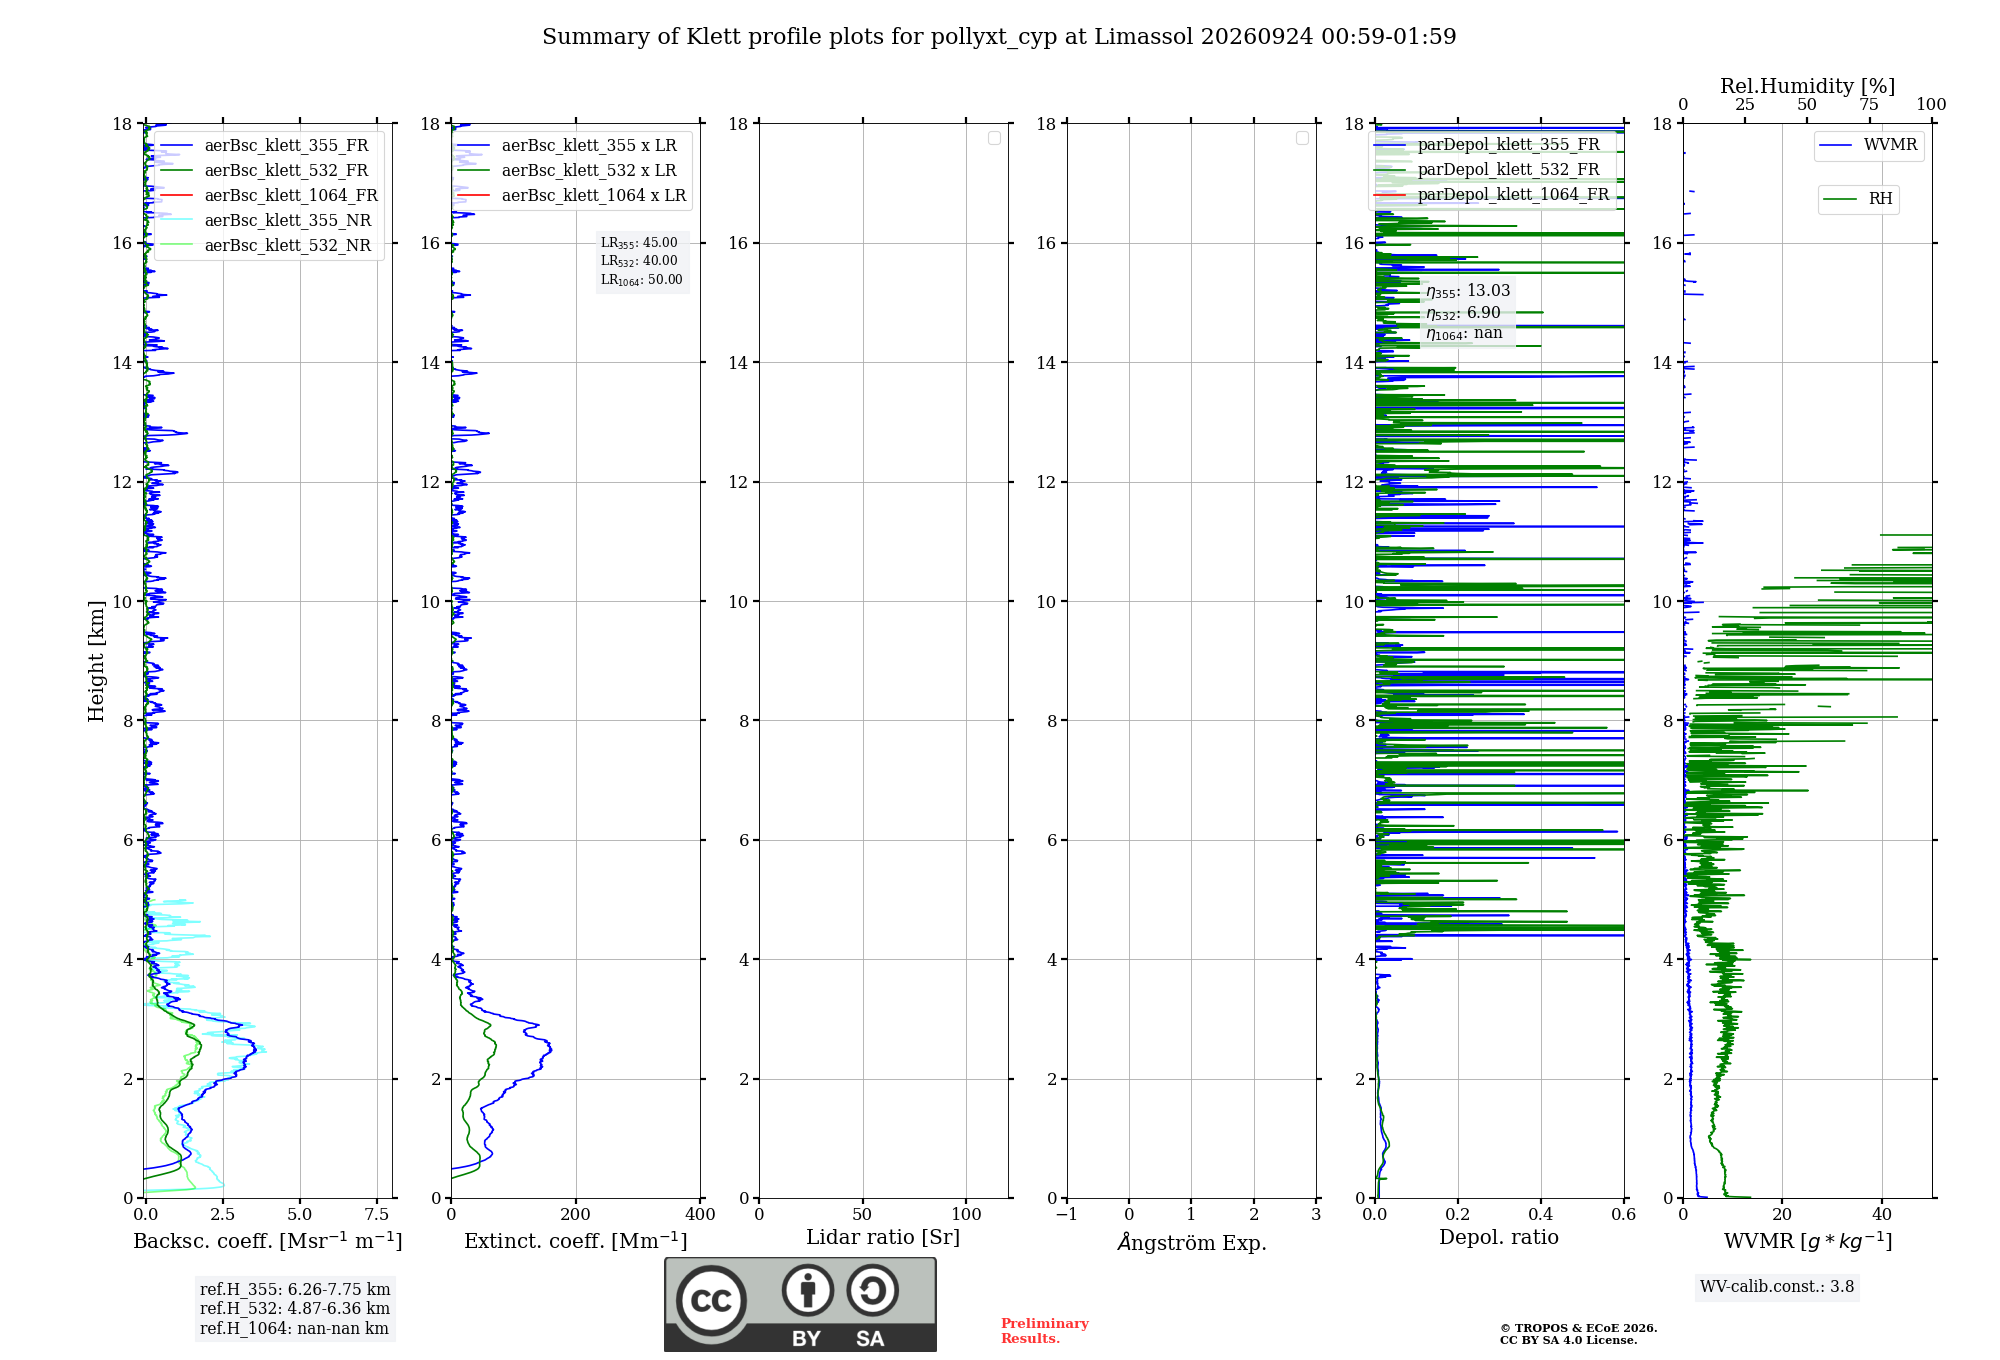Click the η1064: nan annotation
The width and height of the screenshot is (2000, 1360).
pos(1464,334)
